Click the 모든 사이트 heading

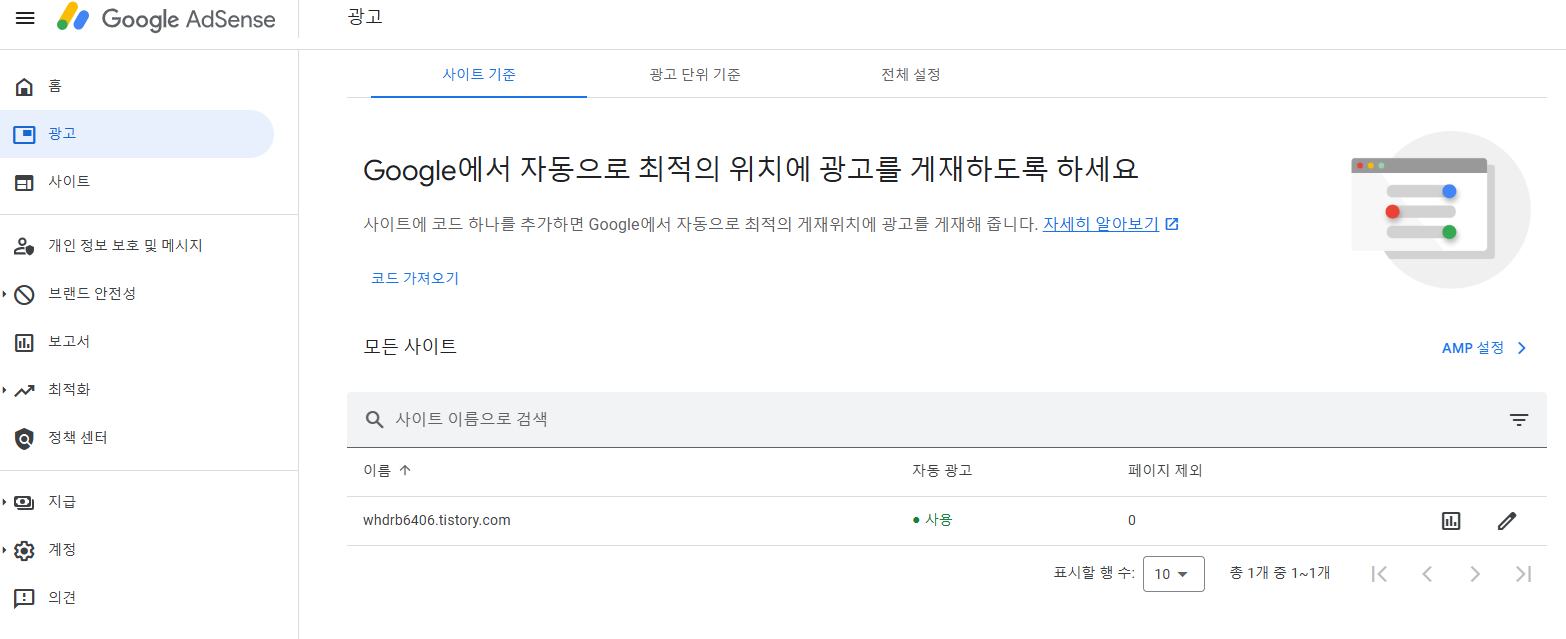click(410, 347)
